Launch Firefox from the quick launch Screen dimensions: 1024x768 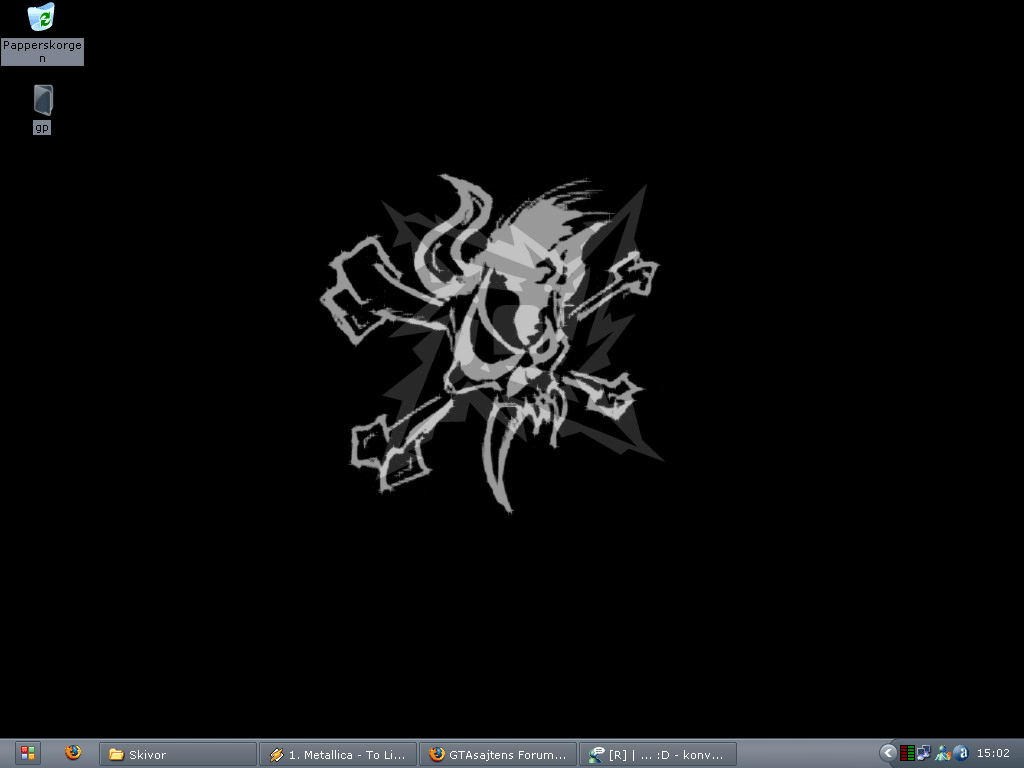[x=73, y=753]
